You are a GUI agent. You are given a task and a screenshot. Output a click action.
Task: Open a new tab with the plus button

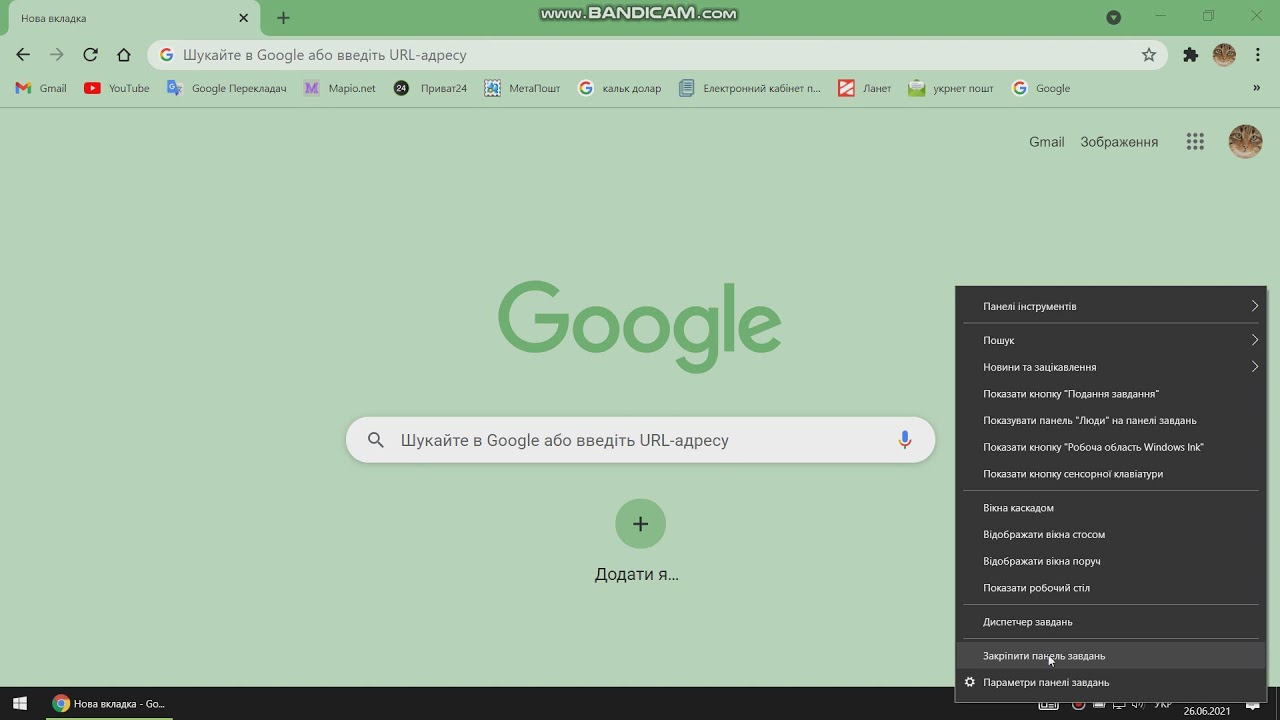283,18
